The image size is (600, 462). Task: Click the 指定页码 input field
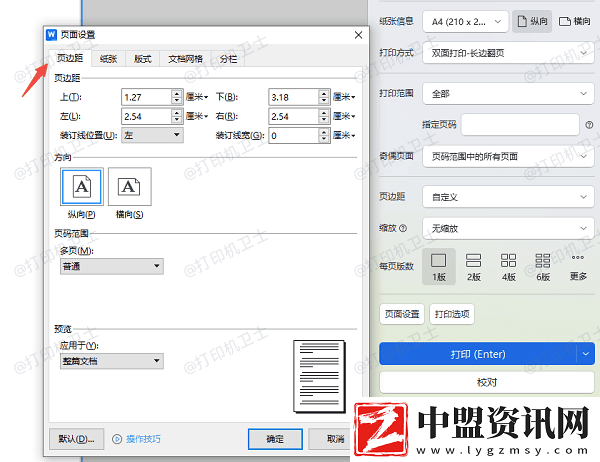click(520, 124)
